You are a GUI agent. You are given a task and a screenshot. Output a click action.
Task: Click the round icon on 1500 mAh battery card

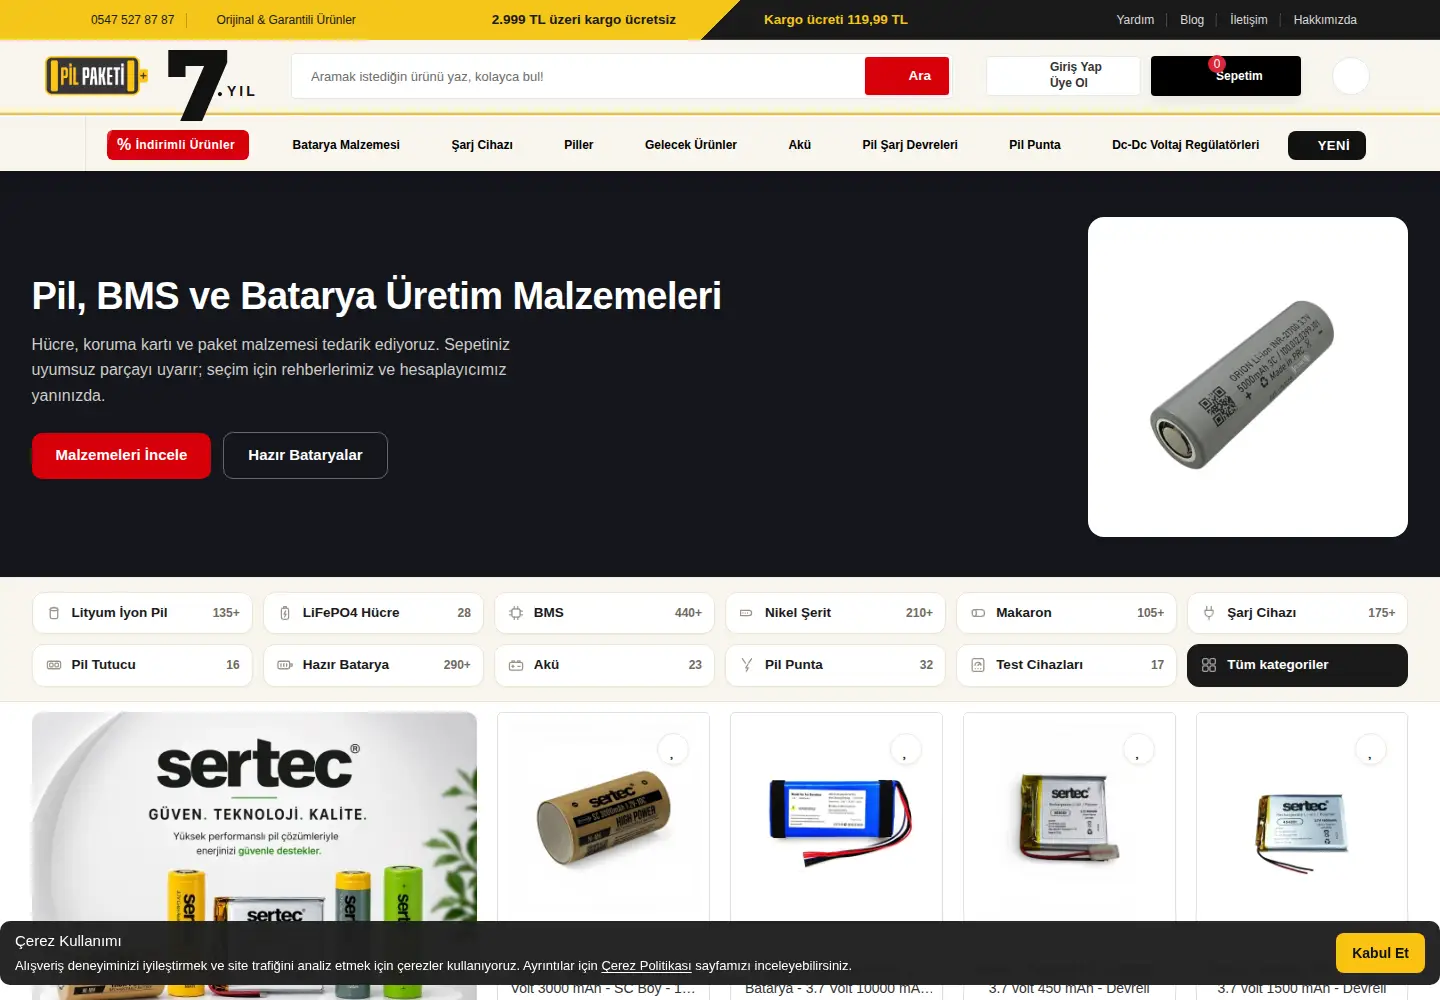[1371, 749]
